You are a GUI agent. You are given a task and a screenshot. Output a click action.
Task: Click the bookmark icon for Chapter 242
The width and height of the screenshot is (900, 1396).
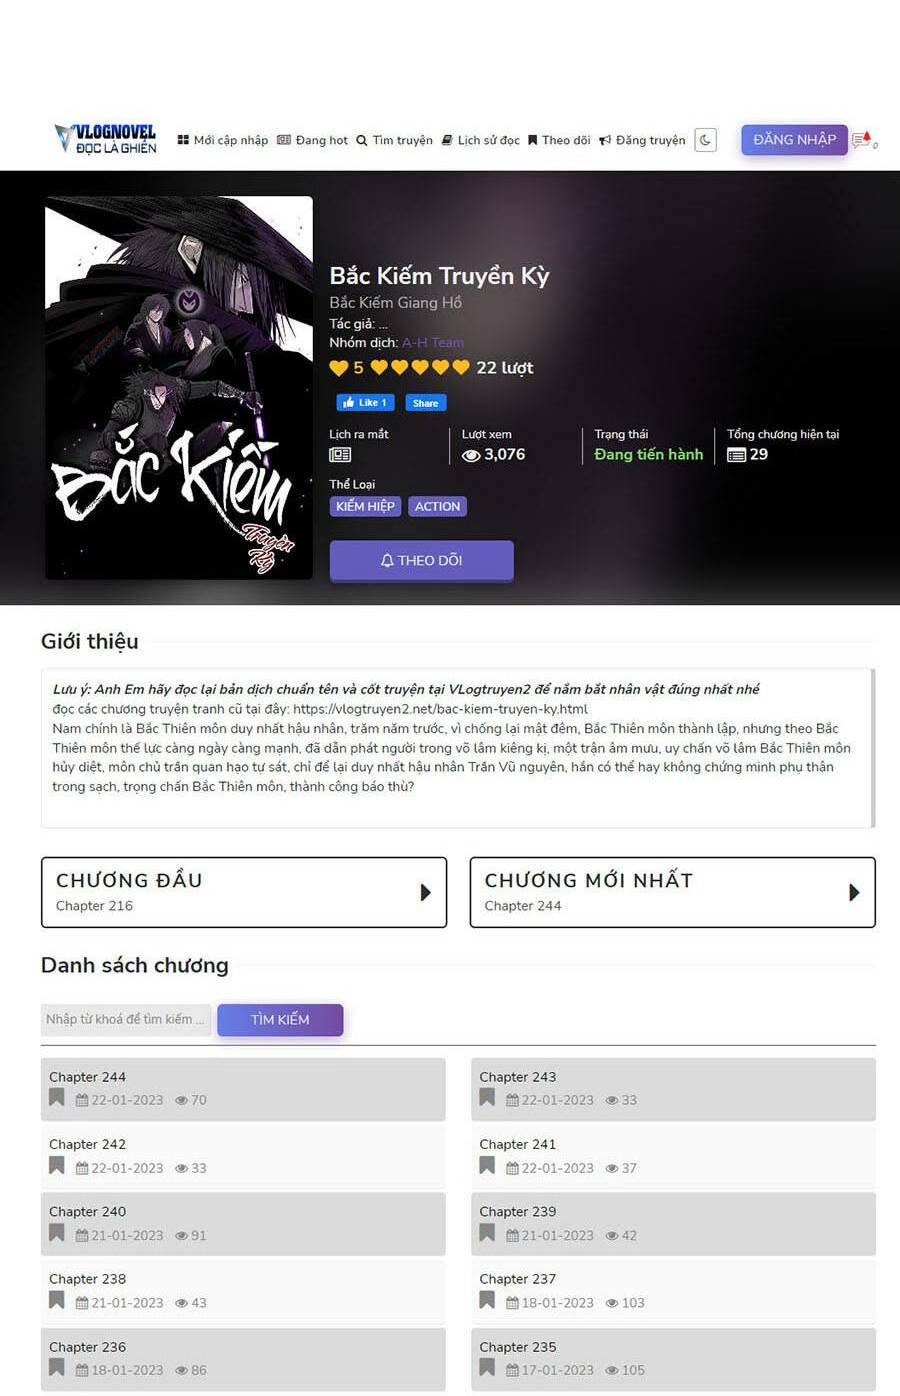pyautogui.click(x=57, y=1166)
